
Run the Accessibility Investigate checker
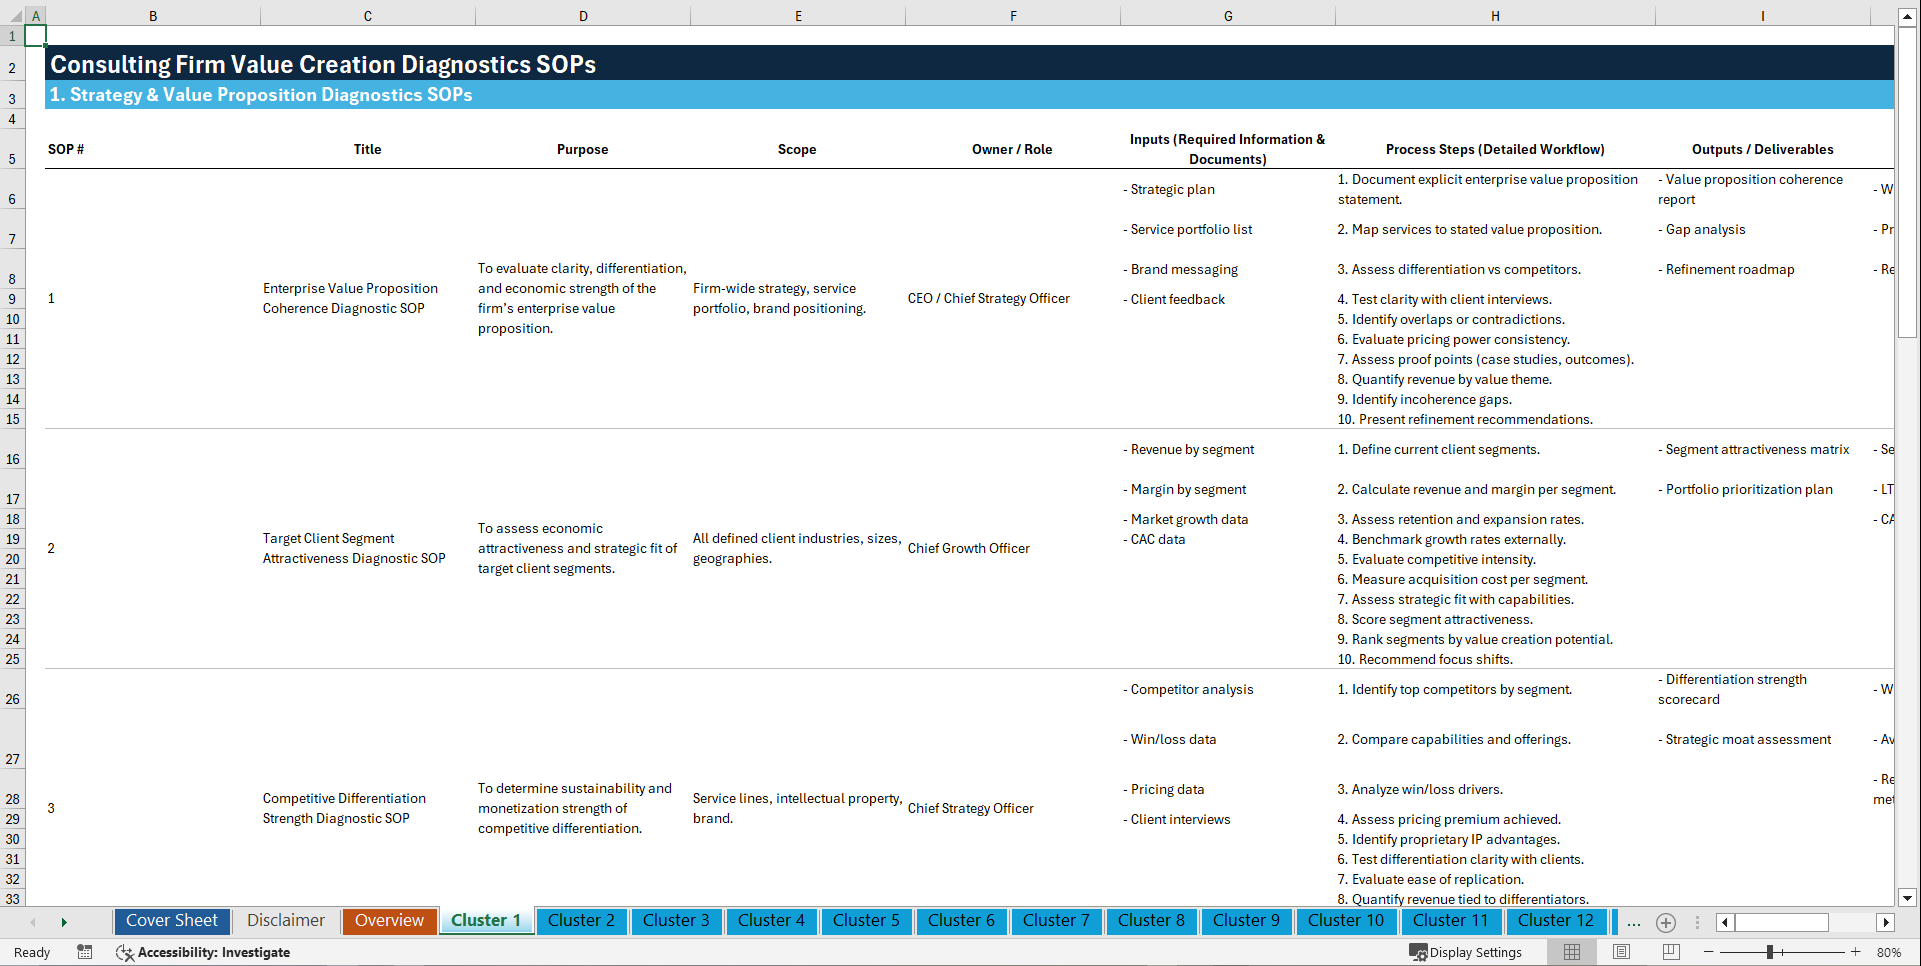[x=204, y=952]
